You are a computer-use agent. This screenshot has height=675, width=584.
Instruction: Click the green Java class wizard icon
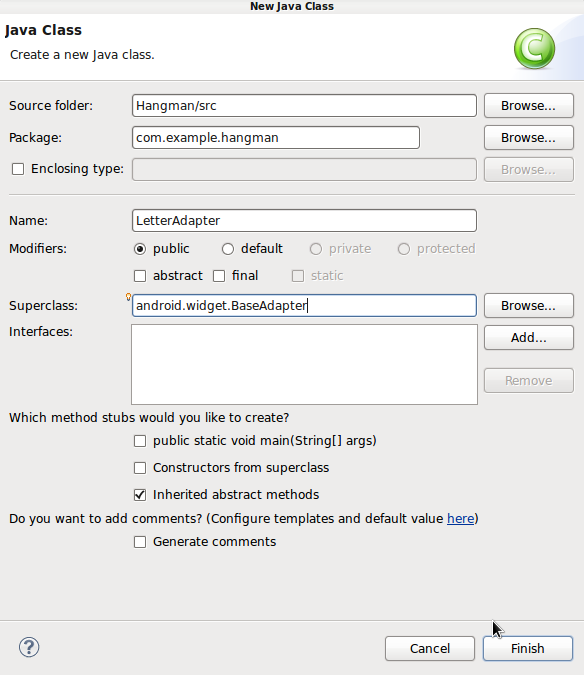(534, 49)
